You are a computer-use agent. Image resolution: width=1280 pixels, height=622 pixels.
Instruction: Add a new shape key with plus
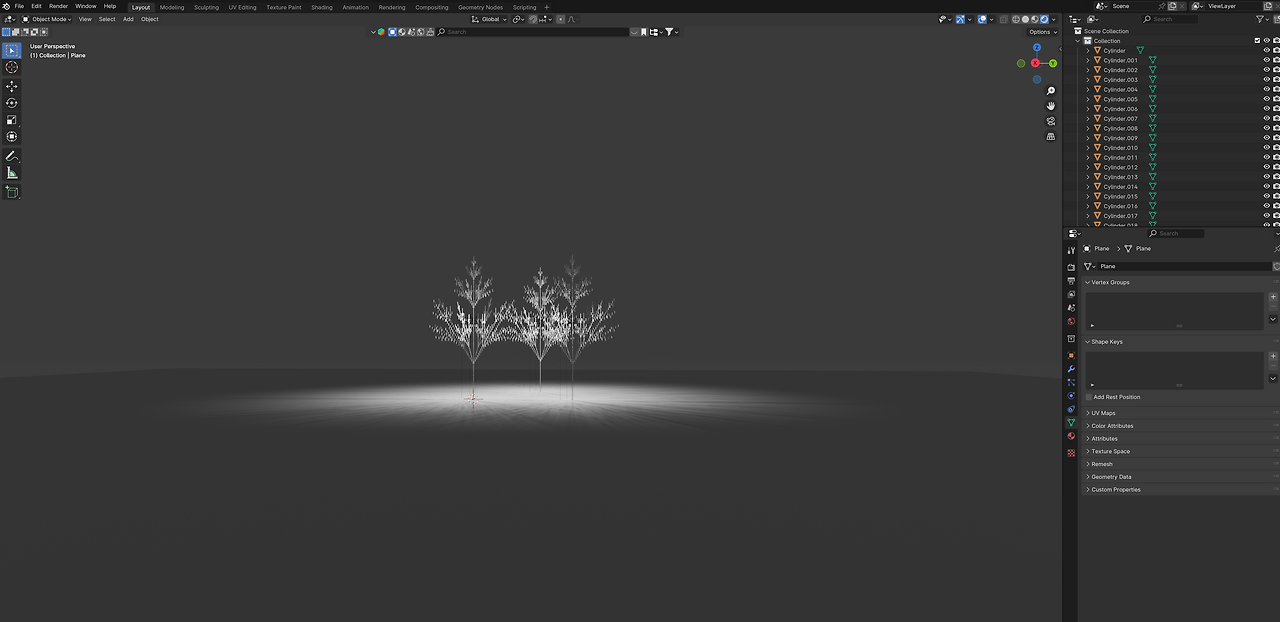[1273, 357]
